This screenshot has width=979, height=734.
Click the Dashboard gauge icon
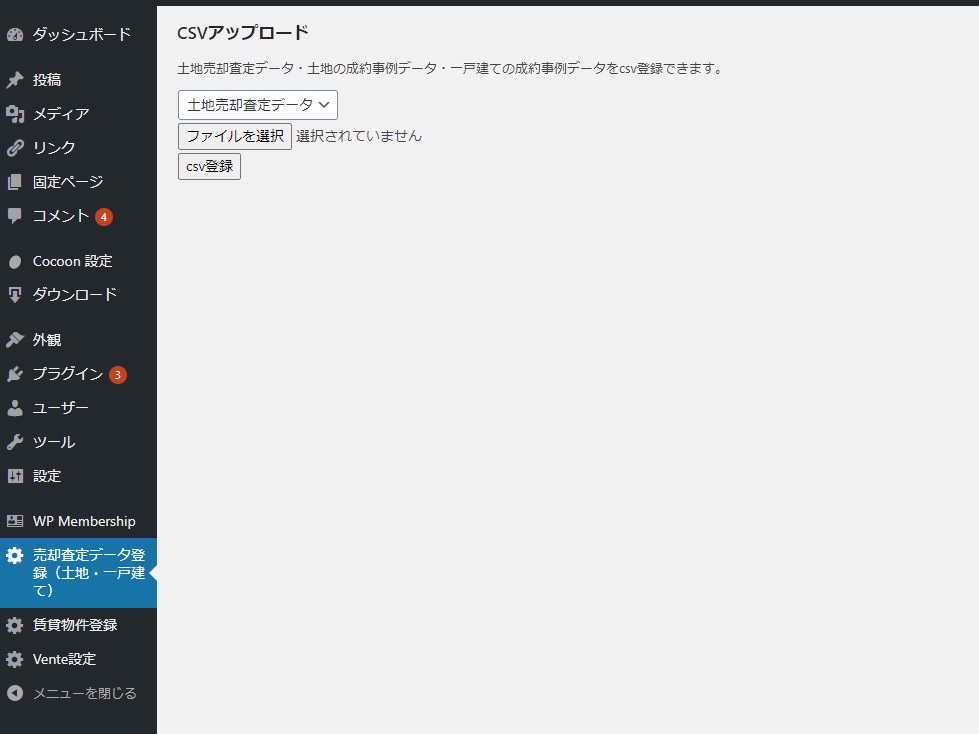tap(15, 34)
